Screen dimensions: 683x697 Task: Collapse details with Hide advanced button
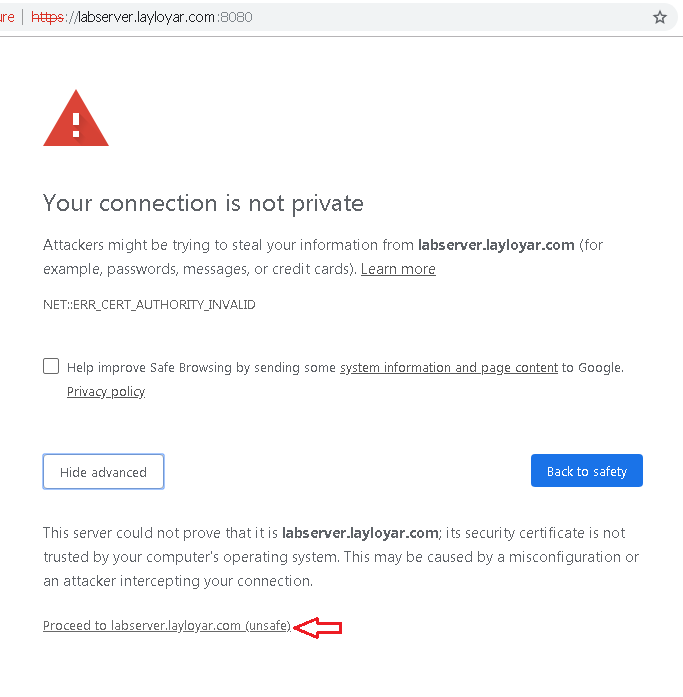(104, 472)
